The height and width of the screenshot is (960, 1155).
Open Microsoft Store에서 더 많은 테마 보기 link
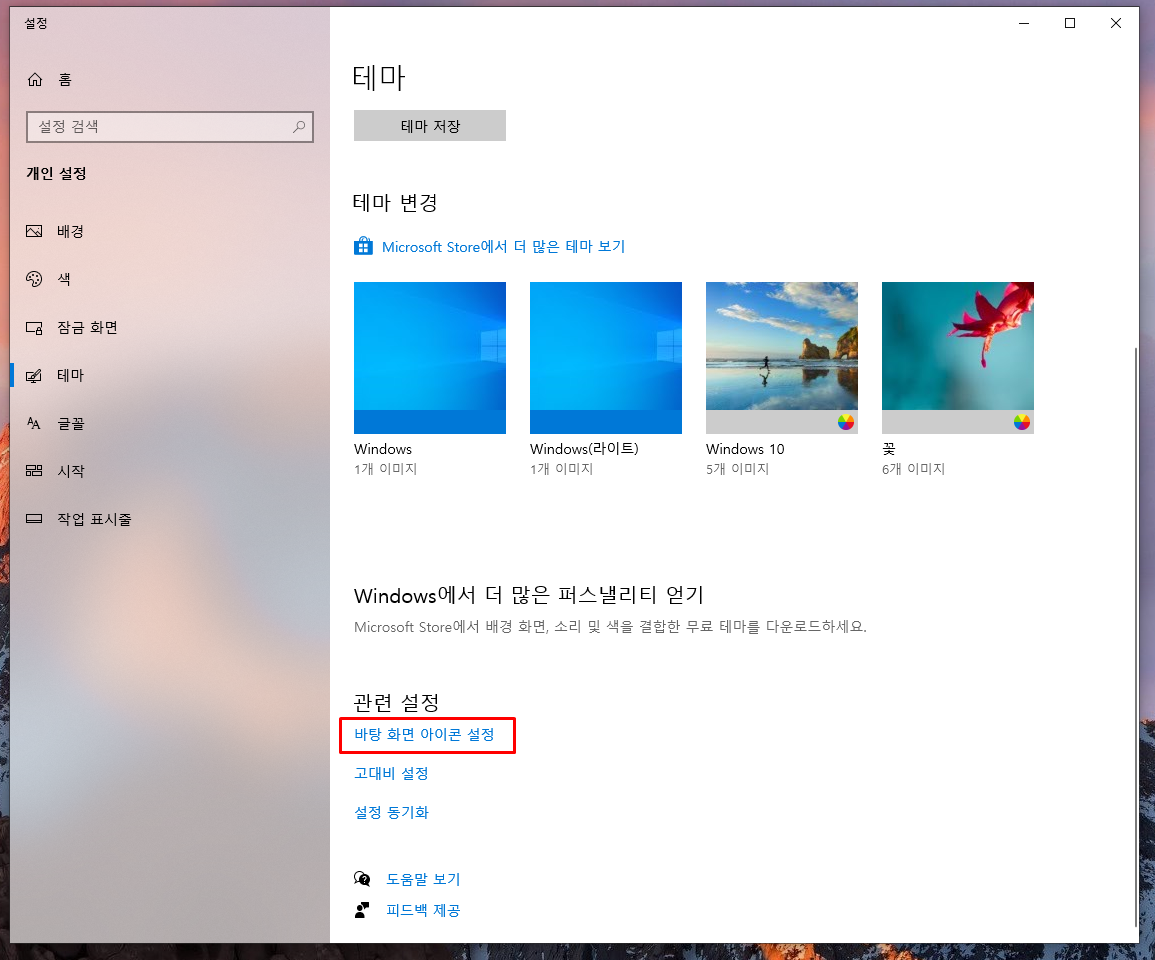[503, 246]
